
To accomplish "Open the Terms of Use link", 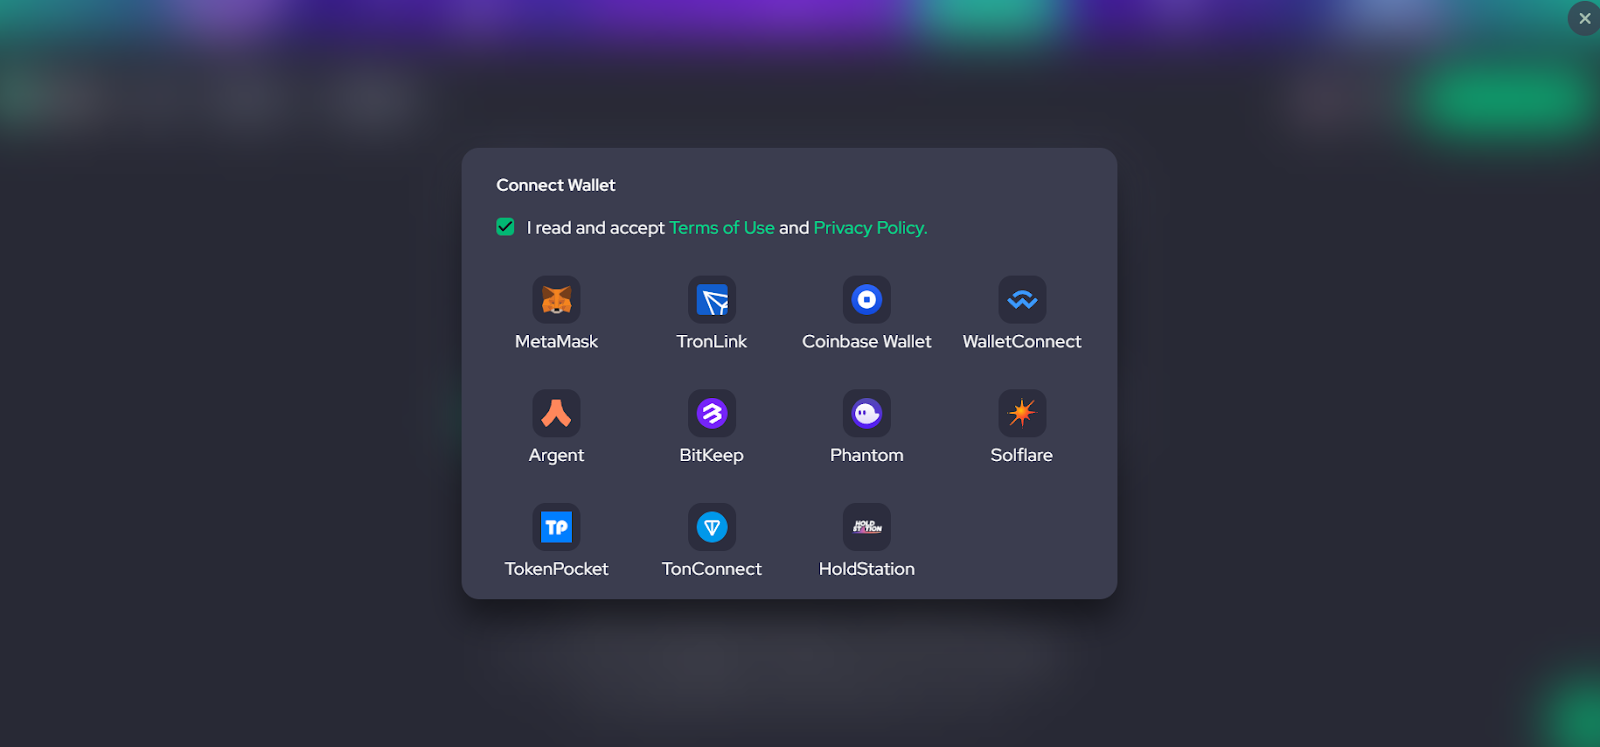I will (x=722, y=228).
